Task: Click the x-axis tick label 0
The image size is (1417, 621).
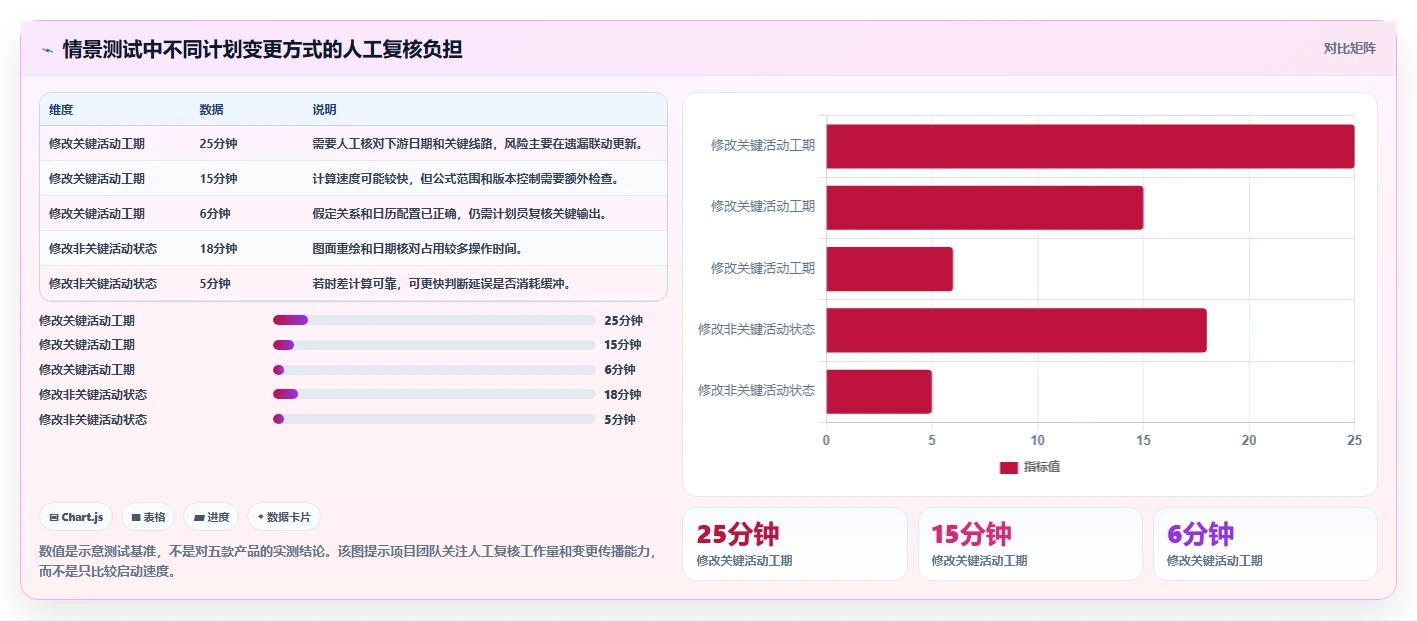Action: pos(826,440)
